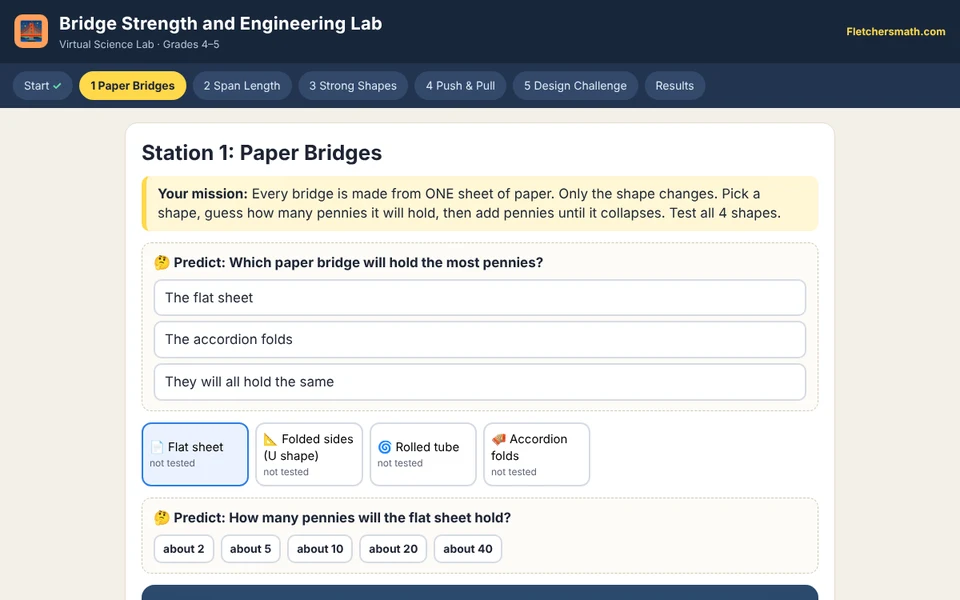Click the flat sheet paper icon
Viewport: 960px width, 600px height.
[x=157, y=447]
